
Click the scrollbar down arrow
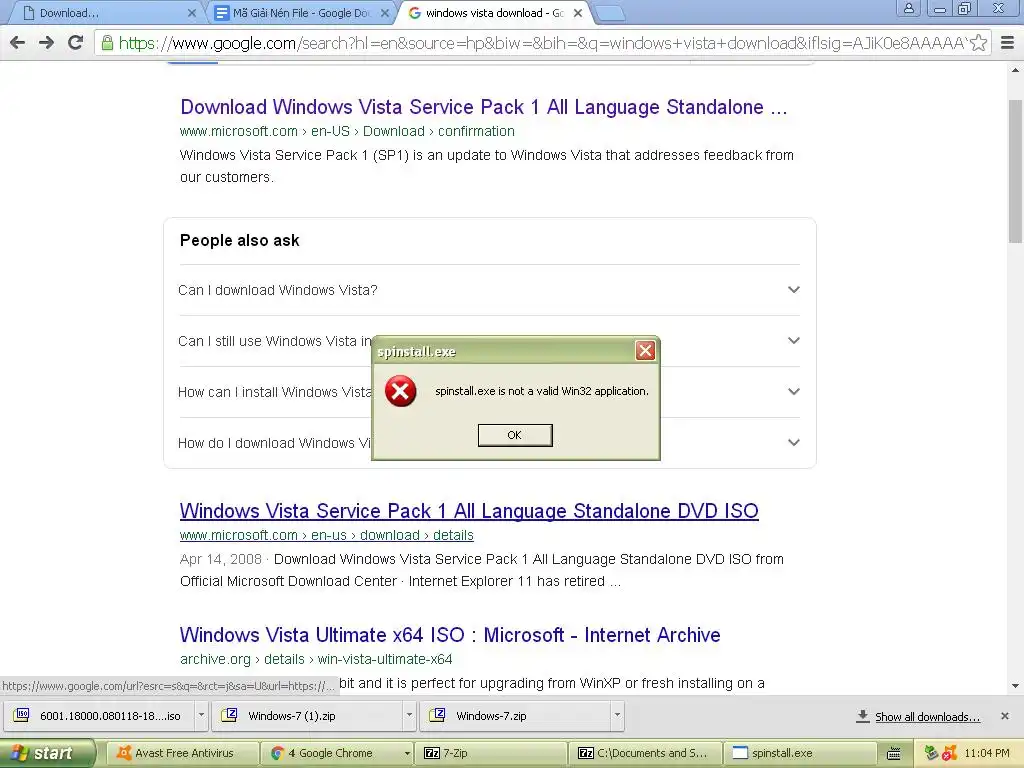tap(1015, 686)
